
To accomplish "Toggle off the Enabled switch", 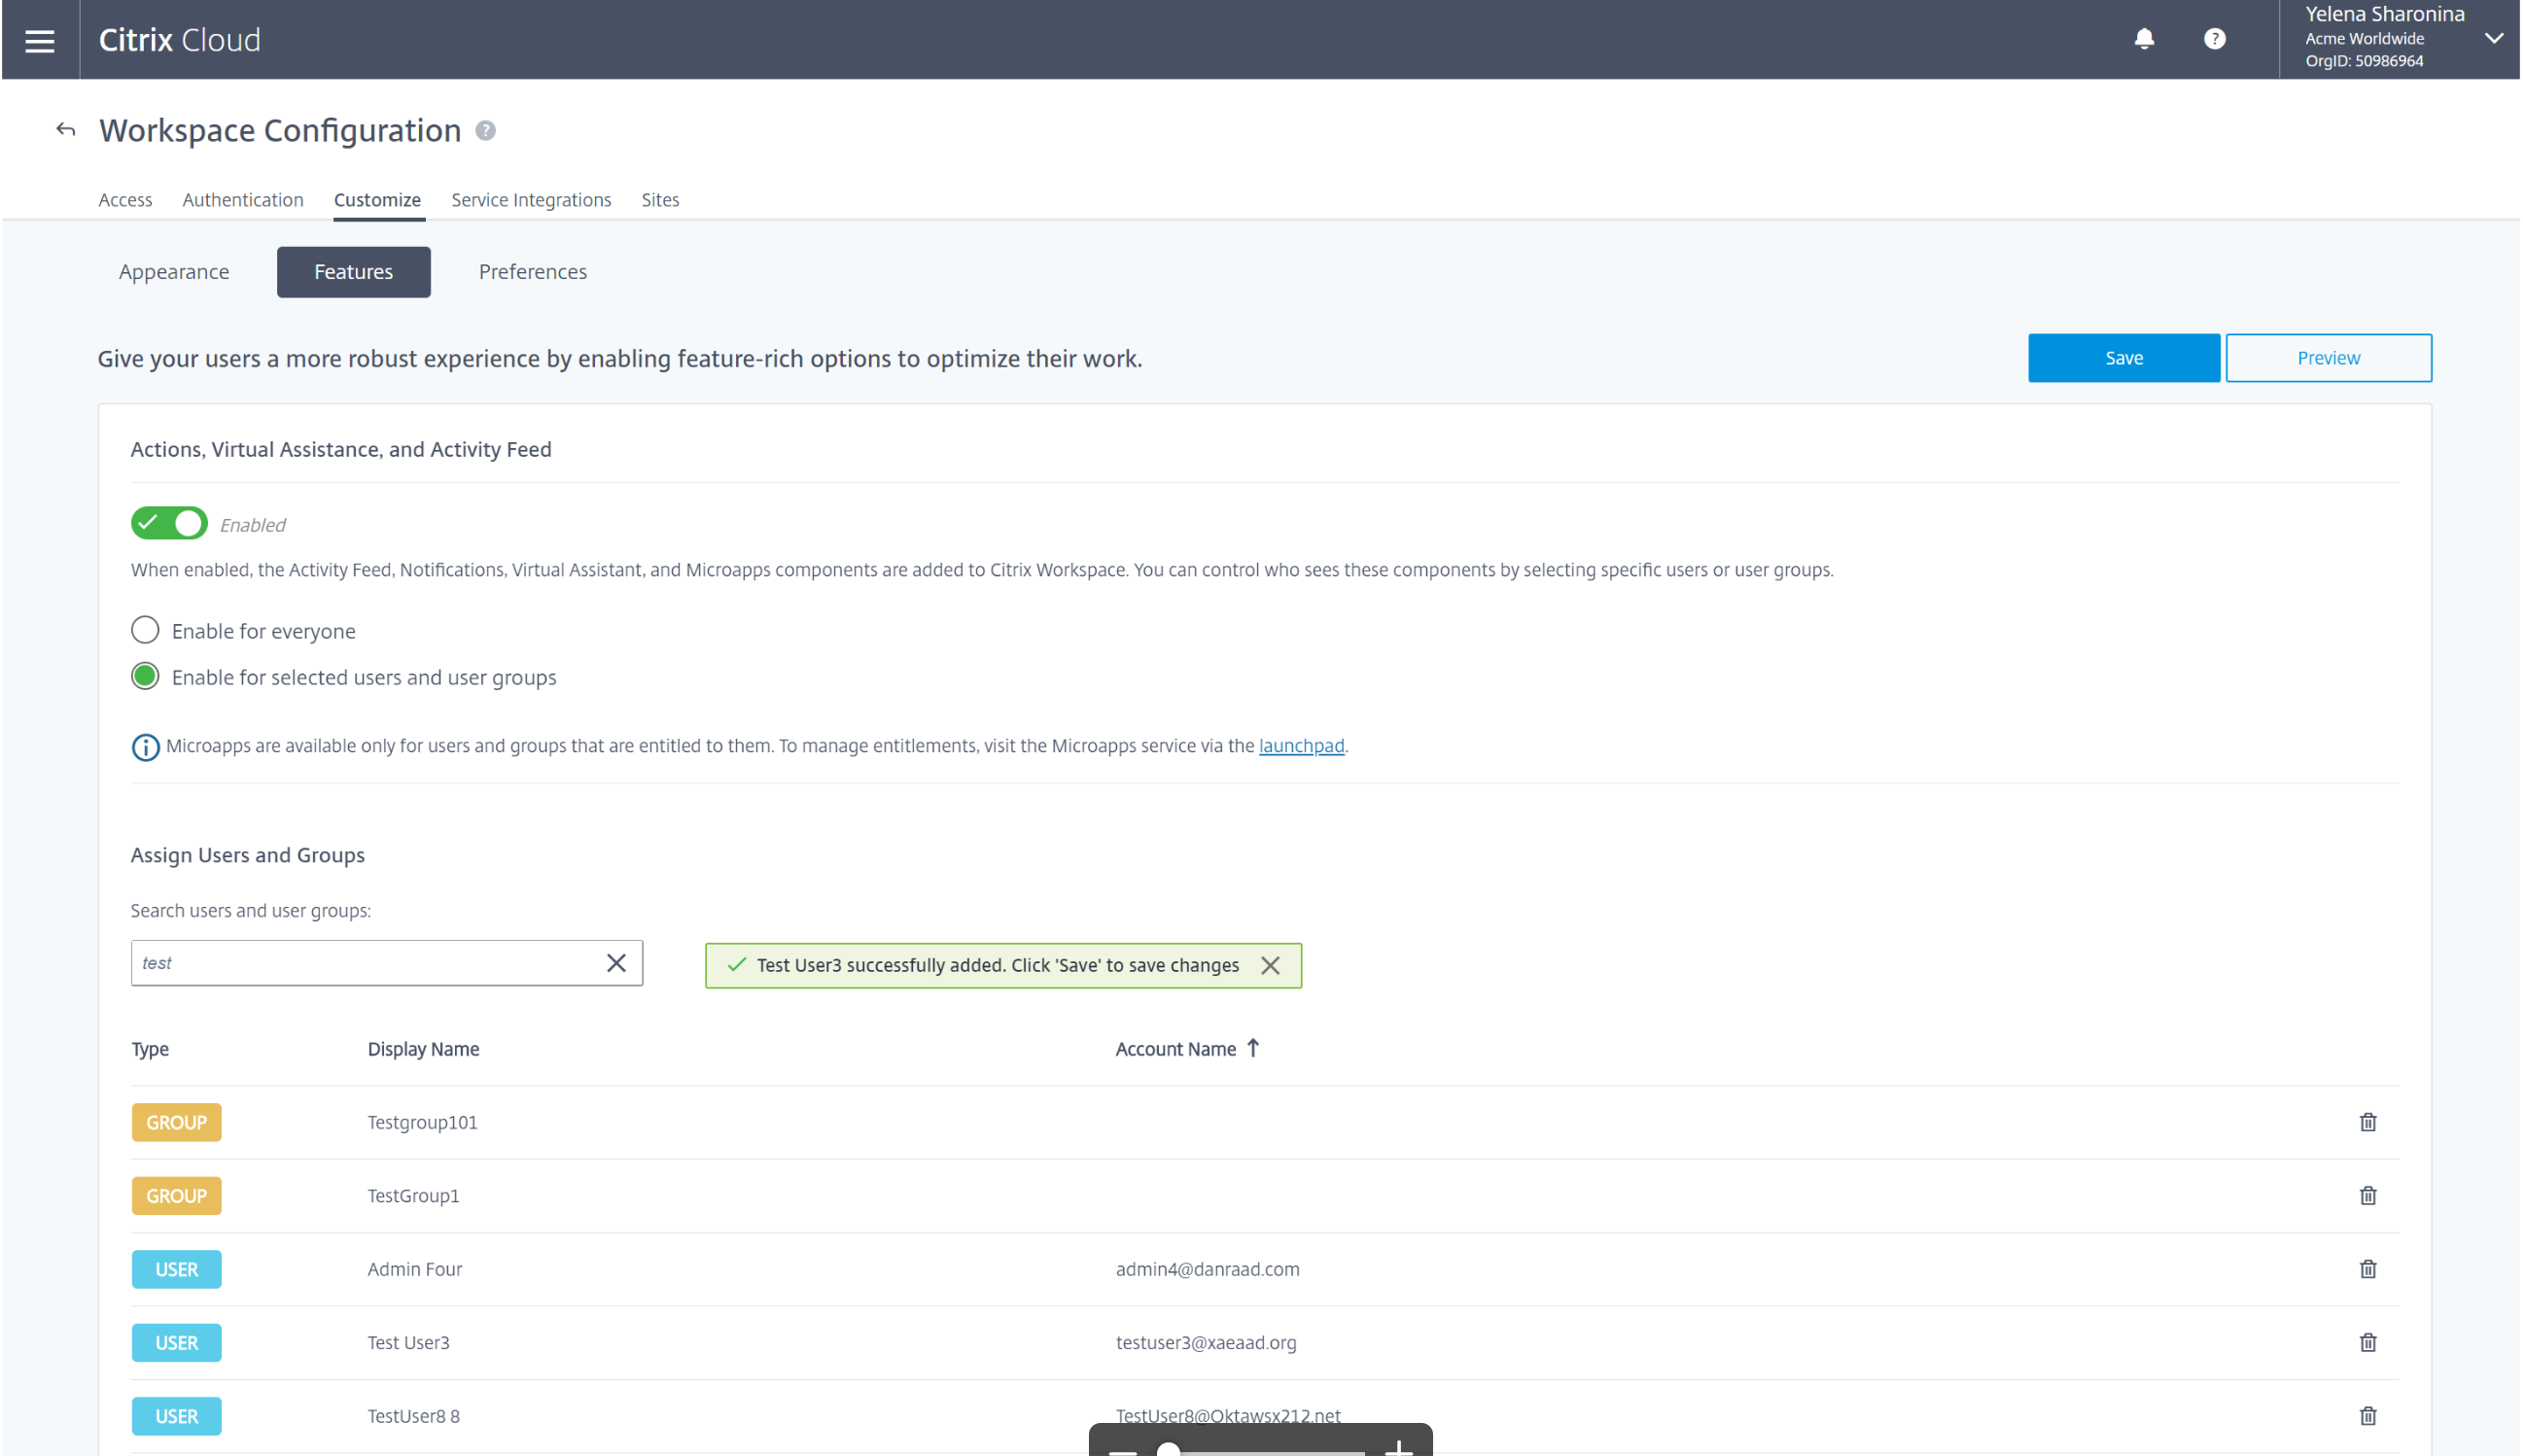I will pyautogui.click(x=169, y=523).
